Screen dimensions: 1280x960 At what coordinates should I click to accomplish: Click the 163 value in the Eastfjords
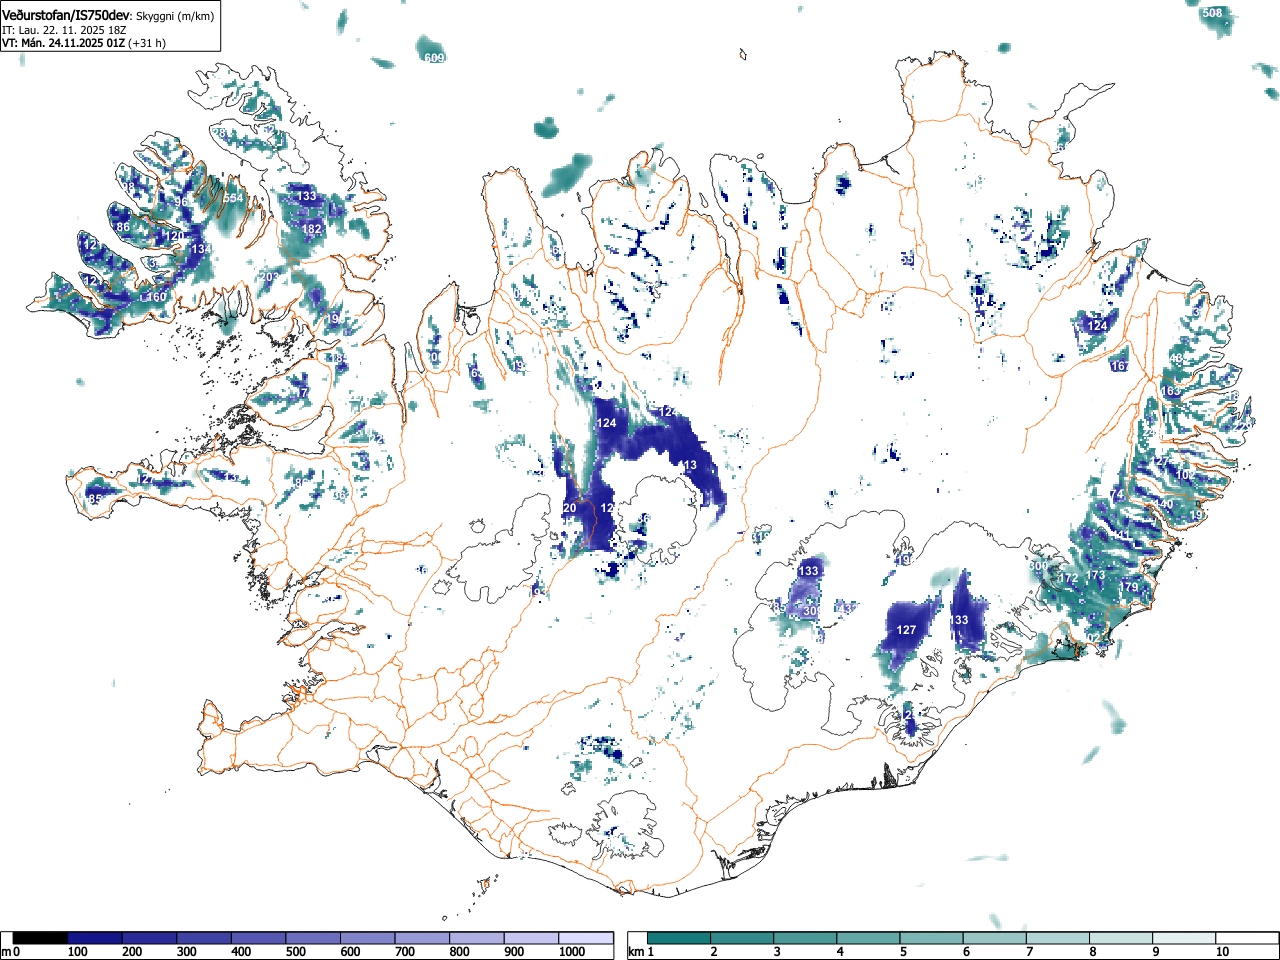coord(1170,391)
